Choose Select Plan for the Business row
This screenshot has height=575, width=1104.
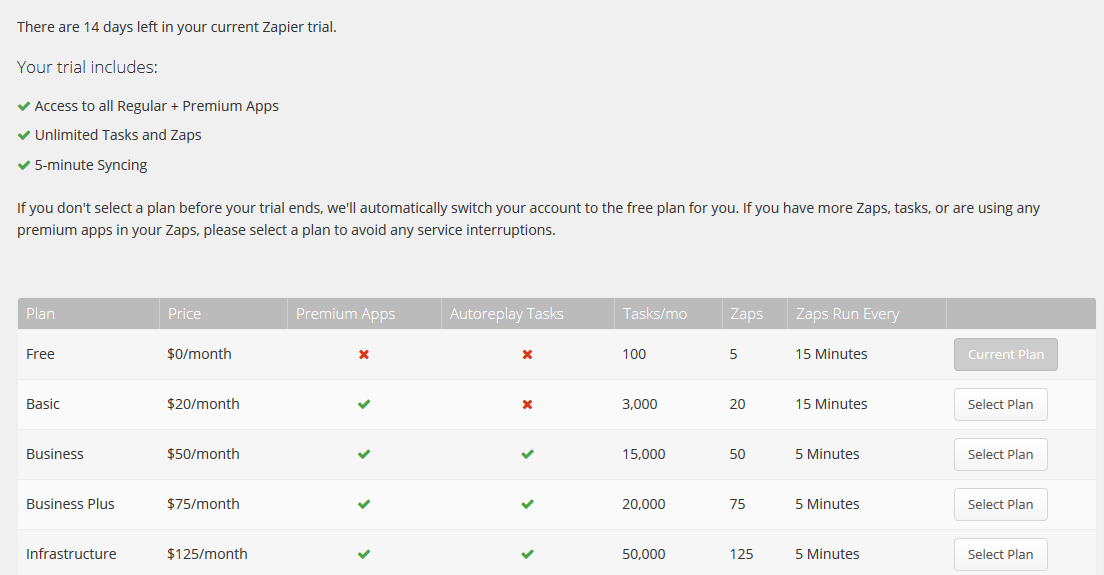point(1000,455)
